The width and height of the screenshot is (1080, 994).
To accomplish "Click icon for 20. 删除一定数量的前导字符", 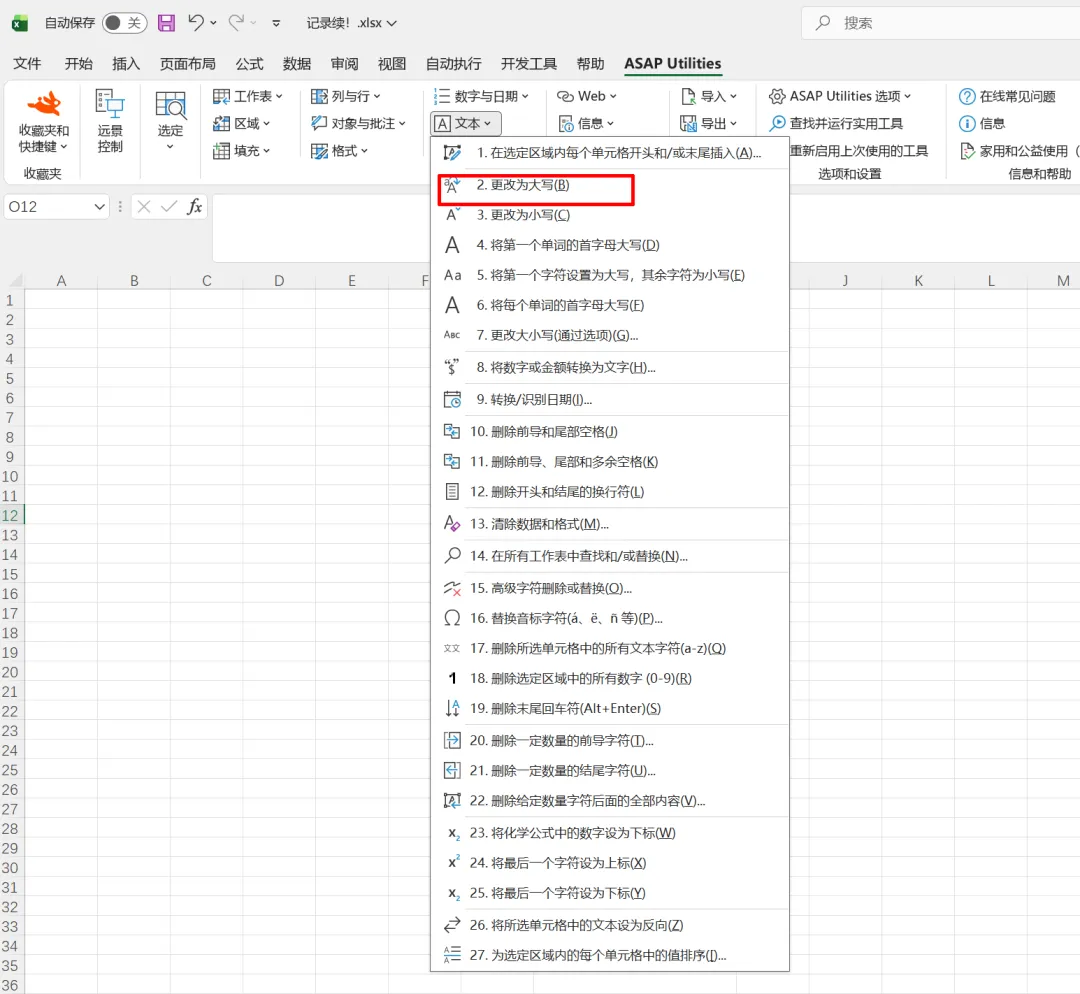I will click(452, 741).
